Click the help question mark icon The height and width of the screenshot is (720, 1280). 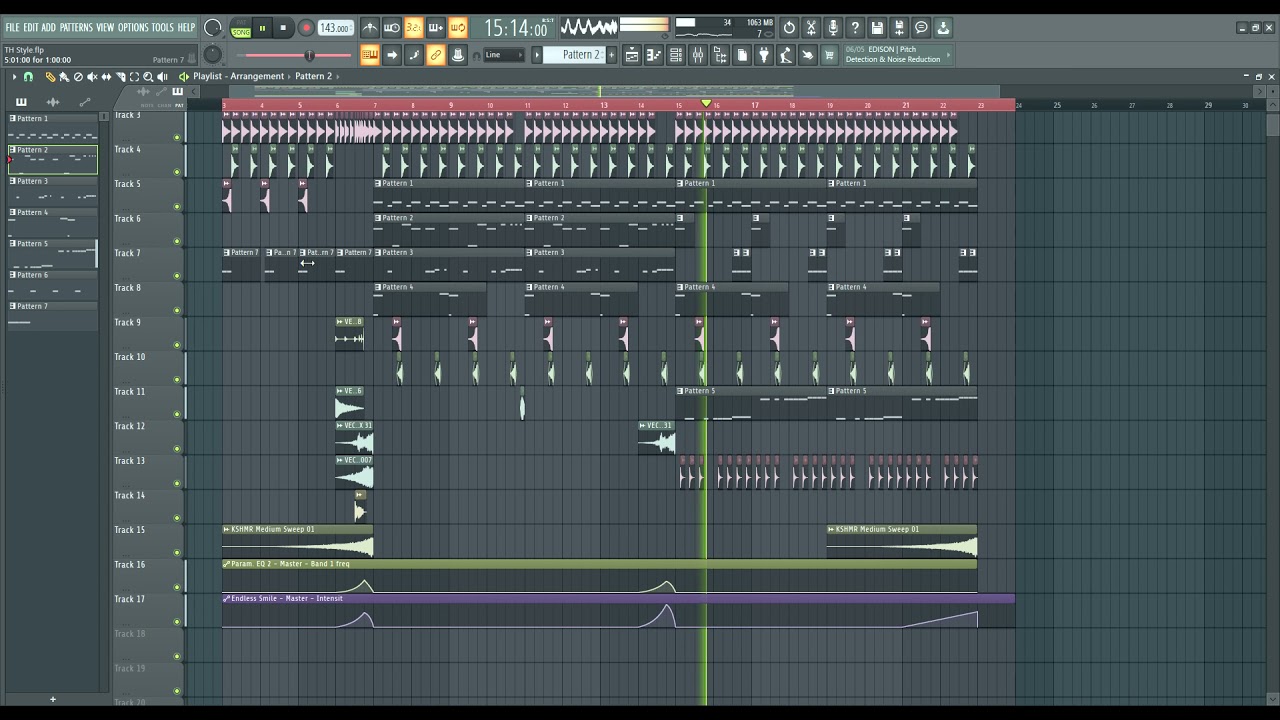855,28
